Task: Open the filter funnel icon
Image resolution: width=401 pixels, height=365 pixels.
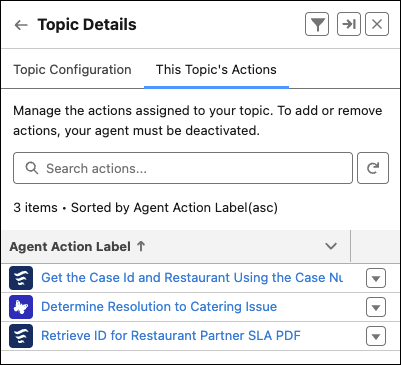Action: [317, 24]
